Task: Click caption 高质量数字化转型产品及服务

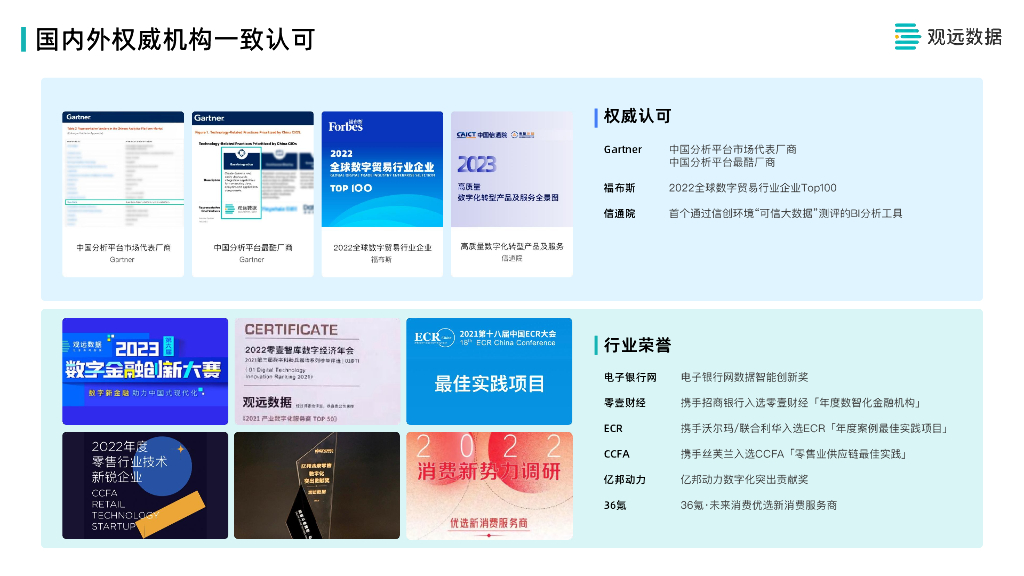Action: pos(512,246)
